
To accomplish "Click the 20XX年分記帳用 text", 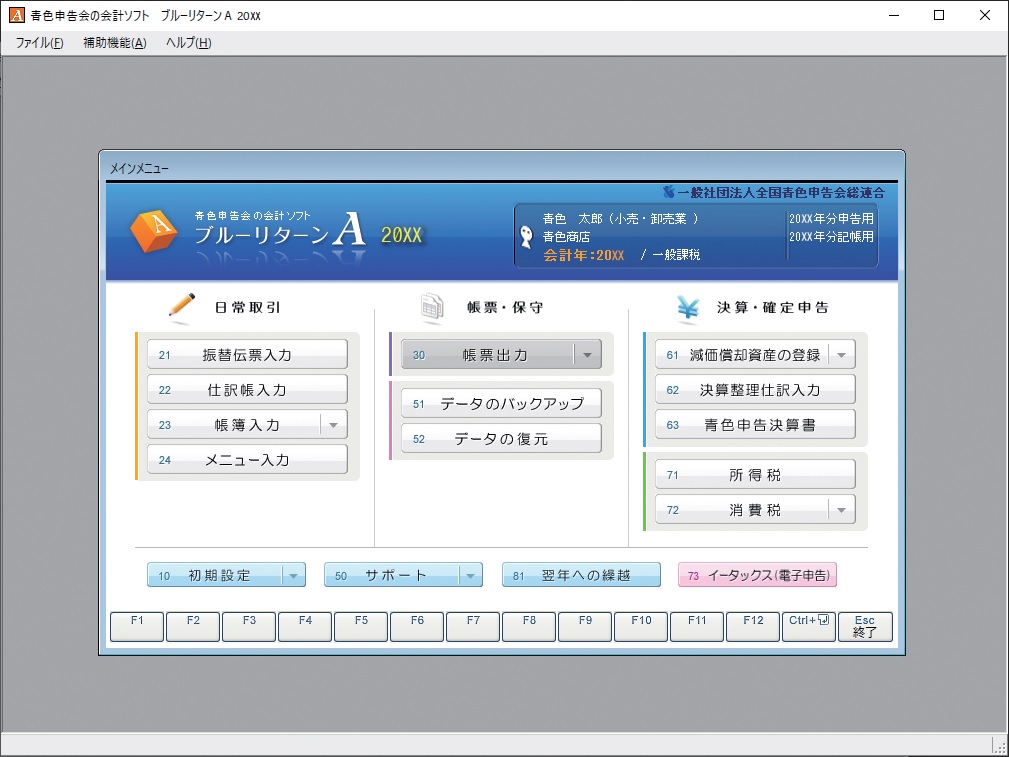I will [831, 237].
